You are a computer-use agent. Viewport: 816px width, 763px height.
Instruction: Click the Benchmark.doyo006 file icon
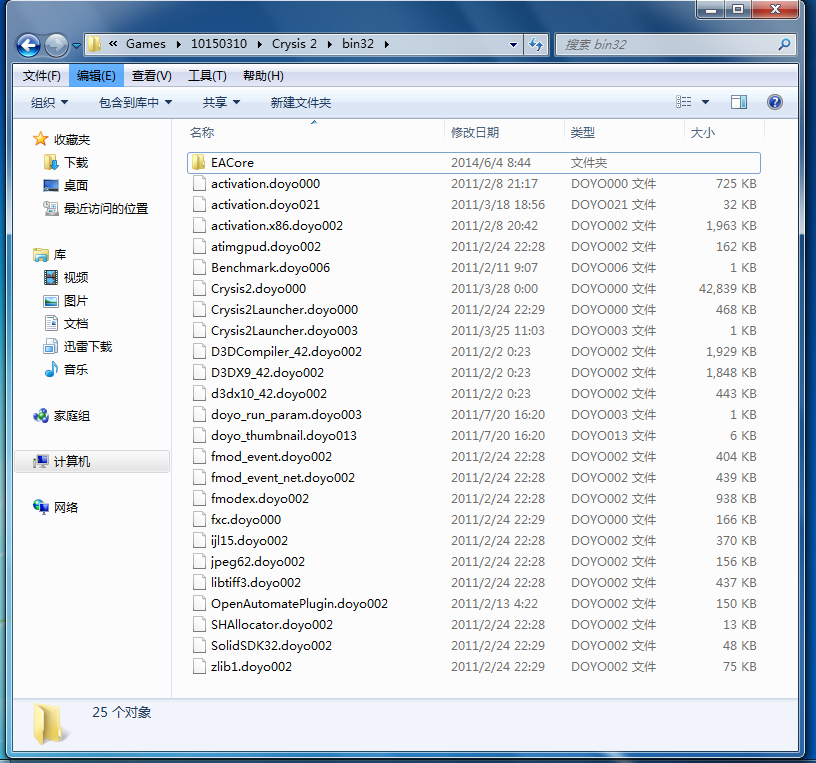199,268
